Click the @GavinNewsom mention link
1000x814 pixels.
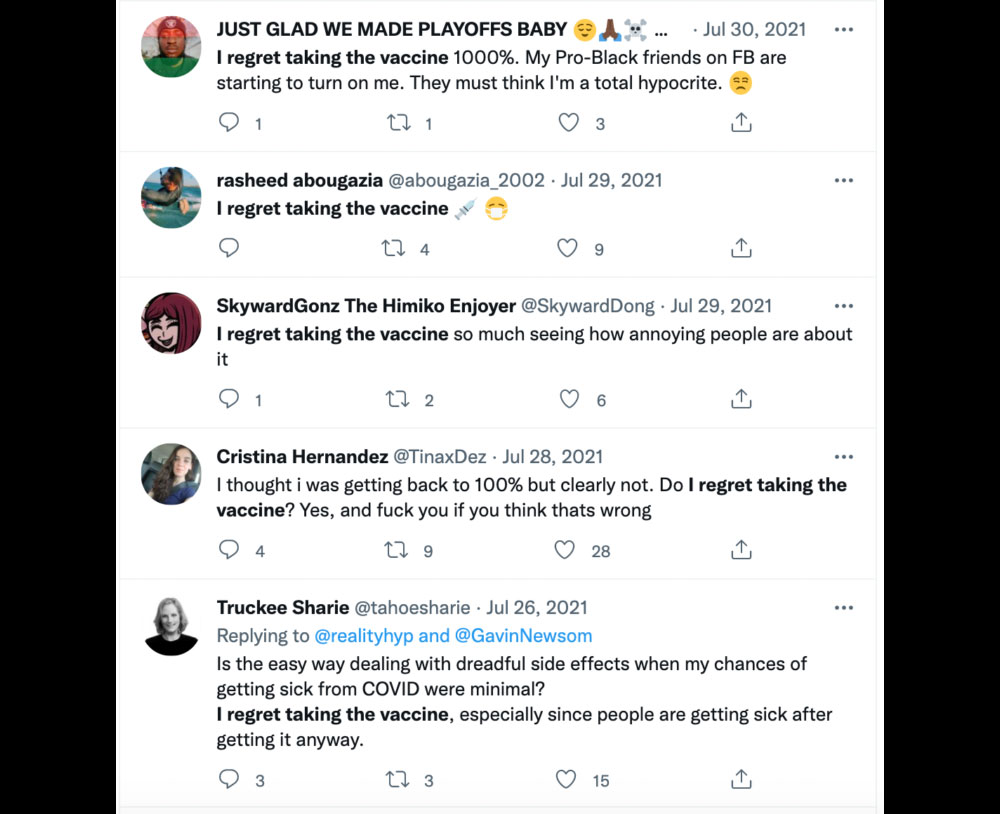523,635
